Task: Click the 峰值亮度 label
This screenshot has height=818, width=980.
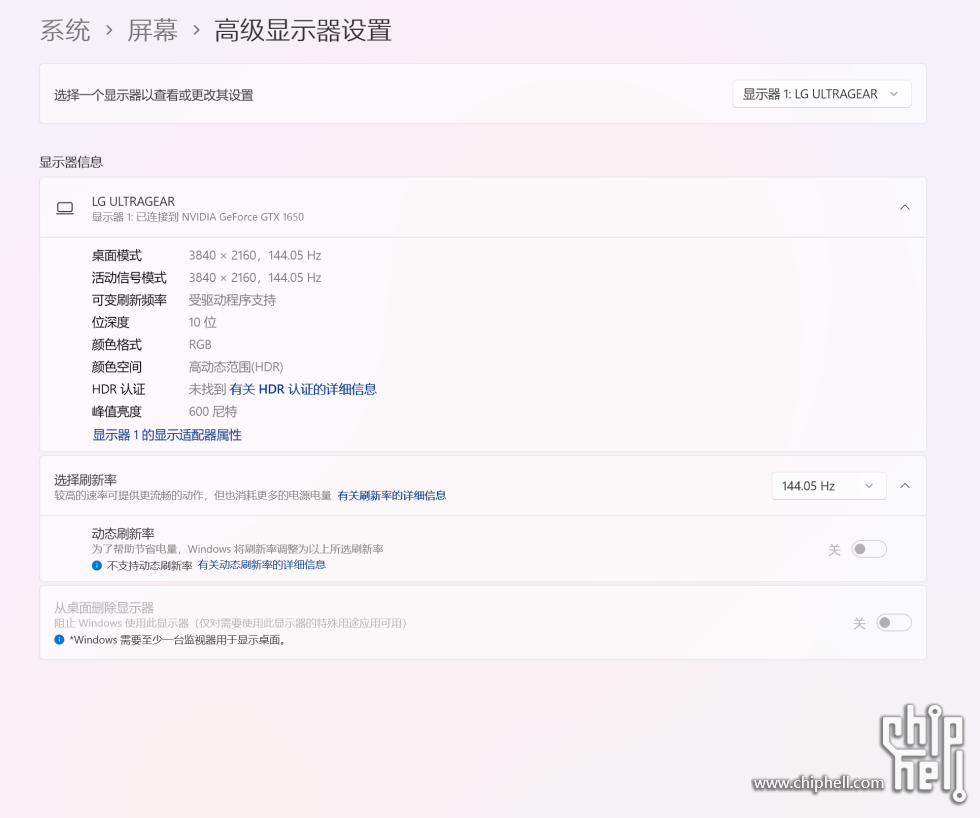Action: click(117, 412)
